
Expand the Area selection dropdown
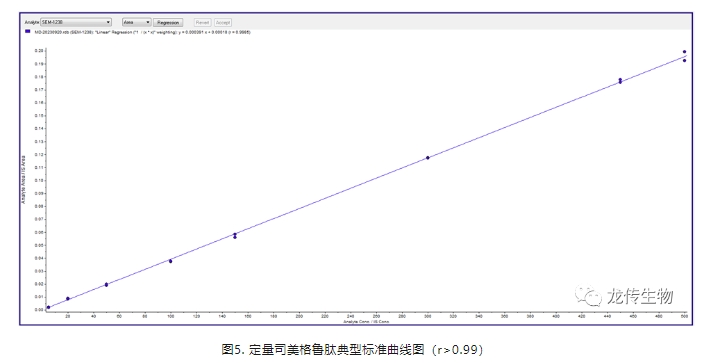[136, 22]
